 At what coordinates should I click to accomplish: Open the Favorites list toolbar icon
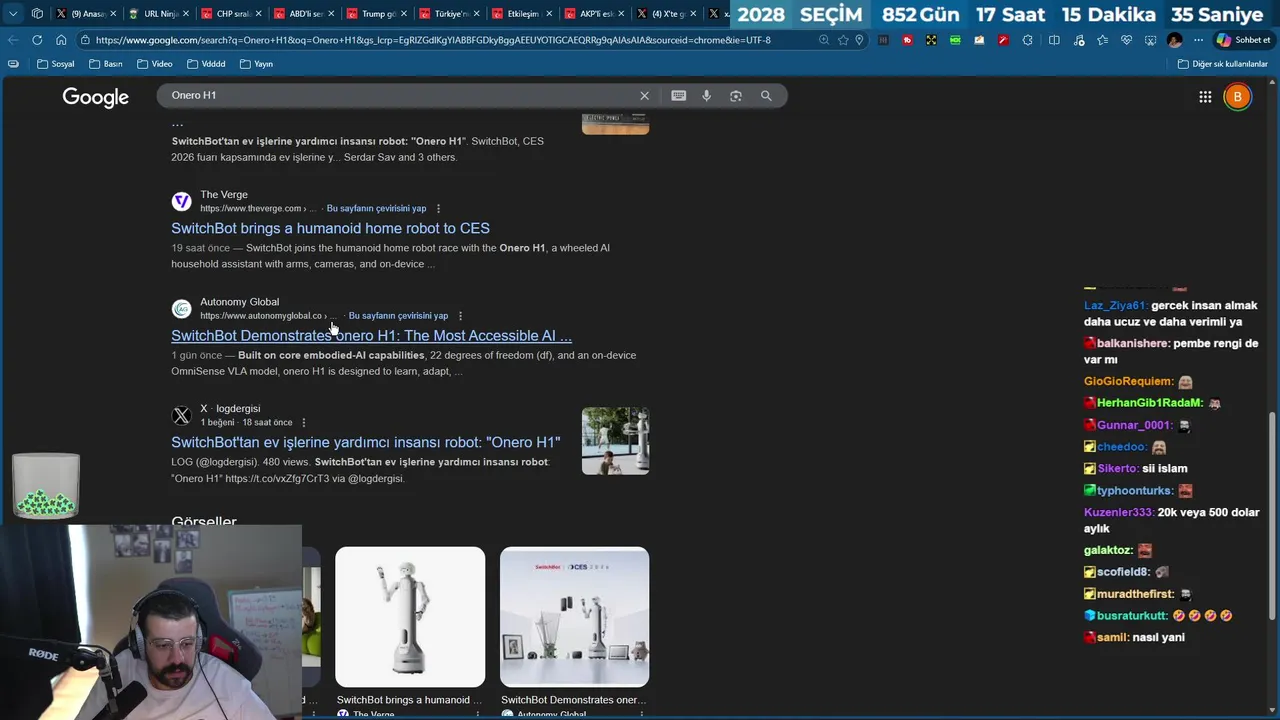point(1102,40)
